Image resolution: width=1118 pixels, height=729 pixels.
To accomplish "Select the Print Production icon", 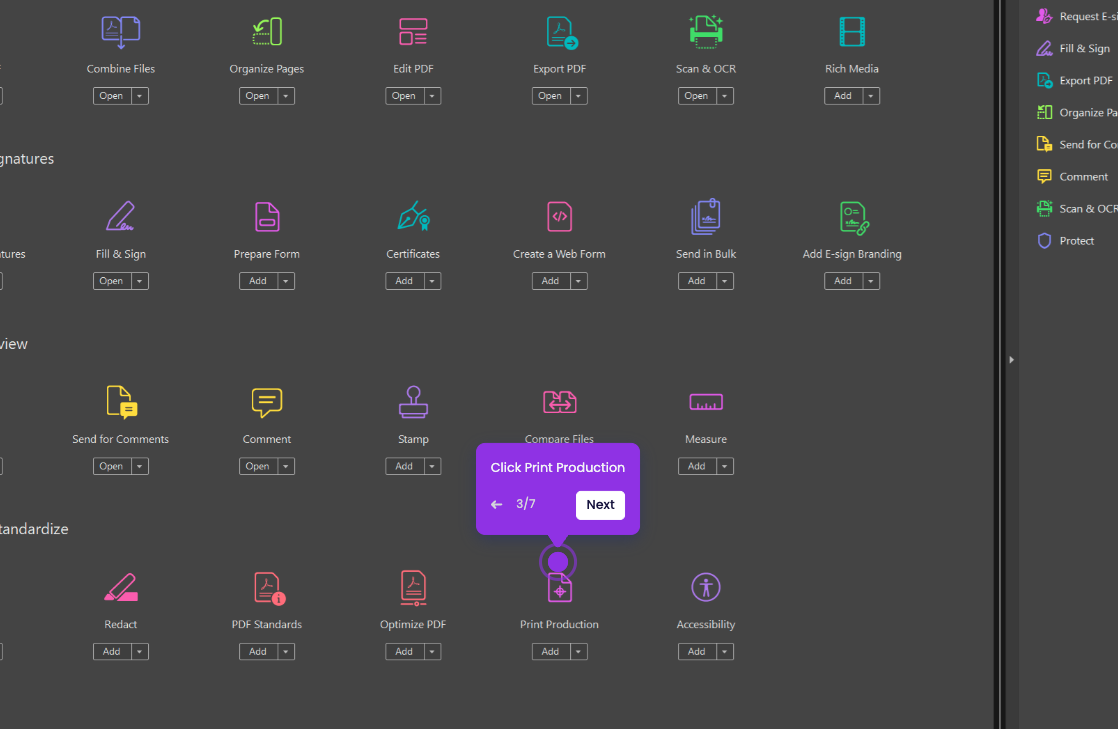I will pos(560,588).
